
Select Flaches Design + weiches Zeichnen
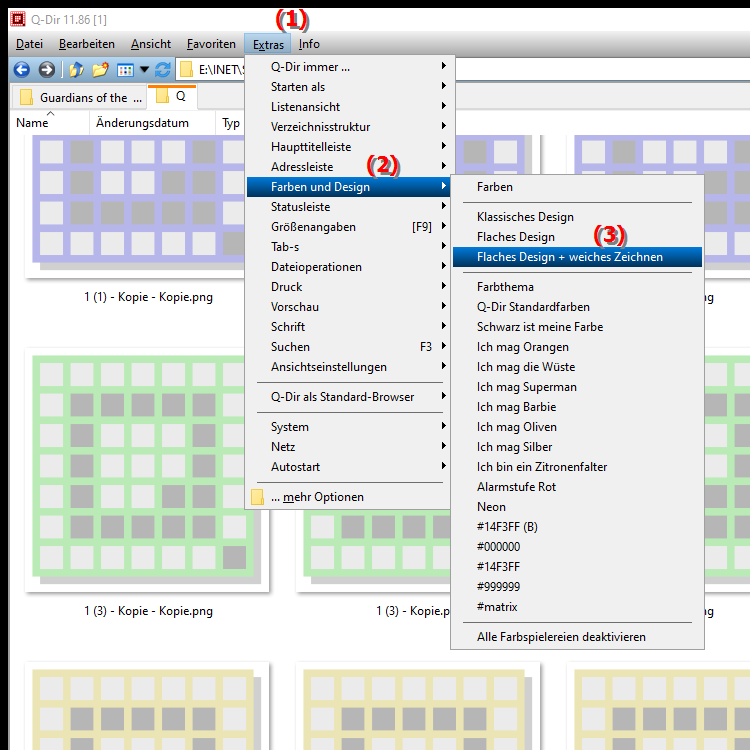pos(577,257)
